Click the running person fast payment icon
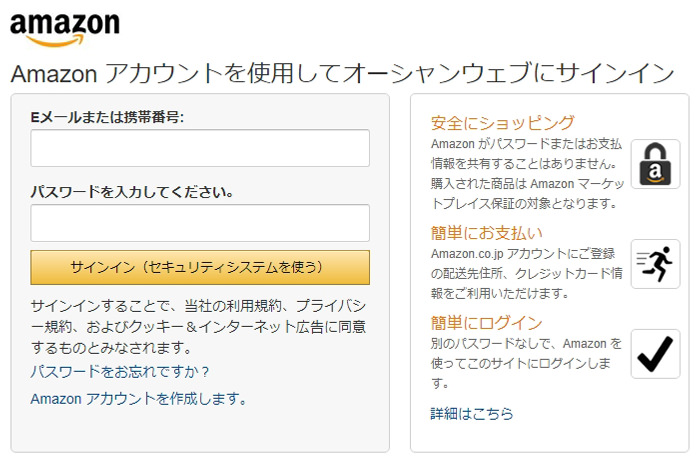The image size is (700, 464). click(655, 264)
